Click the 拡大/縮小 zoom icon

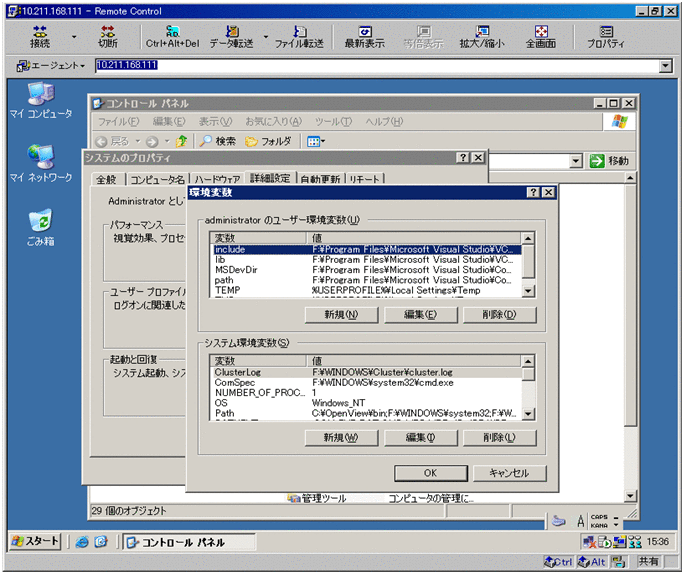pos(483,37)
